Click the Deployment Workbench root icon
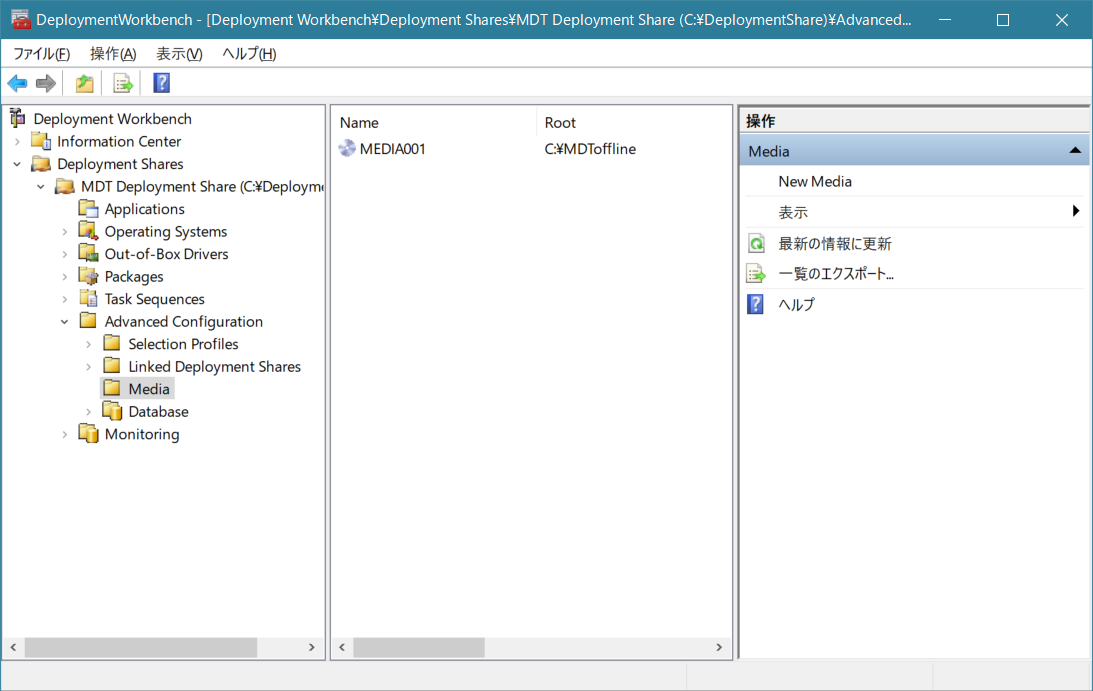Image resolution: width=1093 pixels, height=691 pixels. pyautogui.click(x=17, y=119)
